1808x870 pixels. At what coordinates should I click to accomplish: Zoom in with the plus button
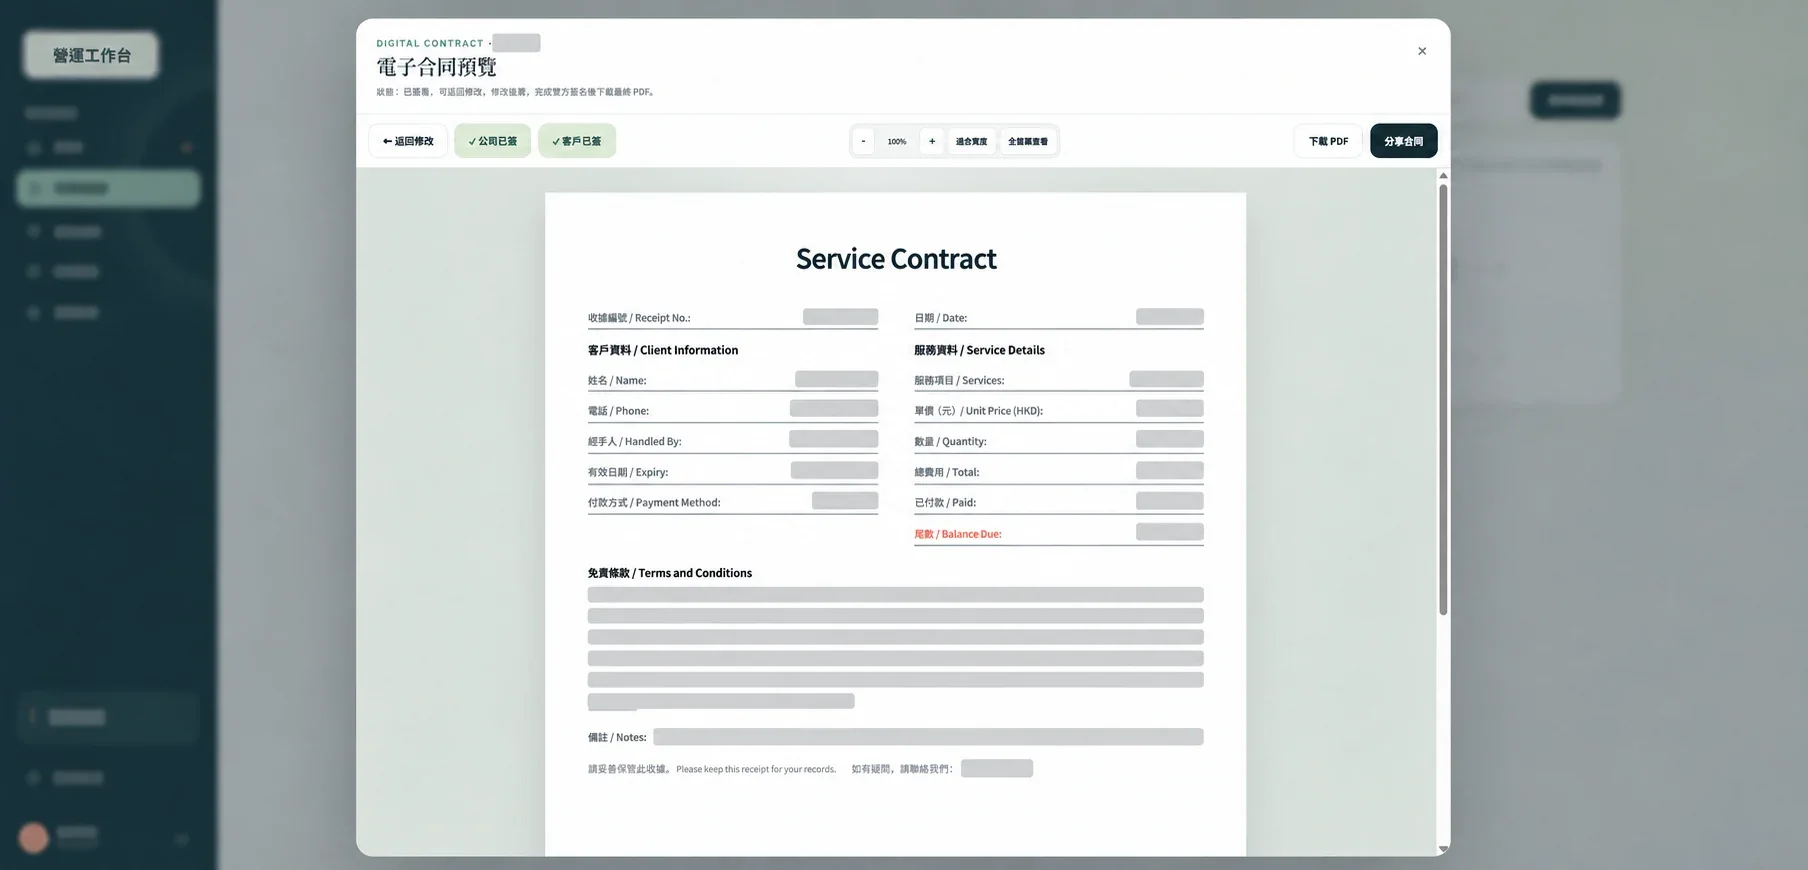click(932, 141)
